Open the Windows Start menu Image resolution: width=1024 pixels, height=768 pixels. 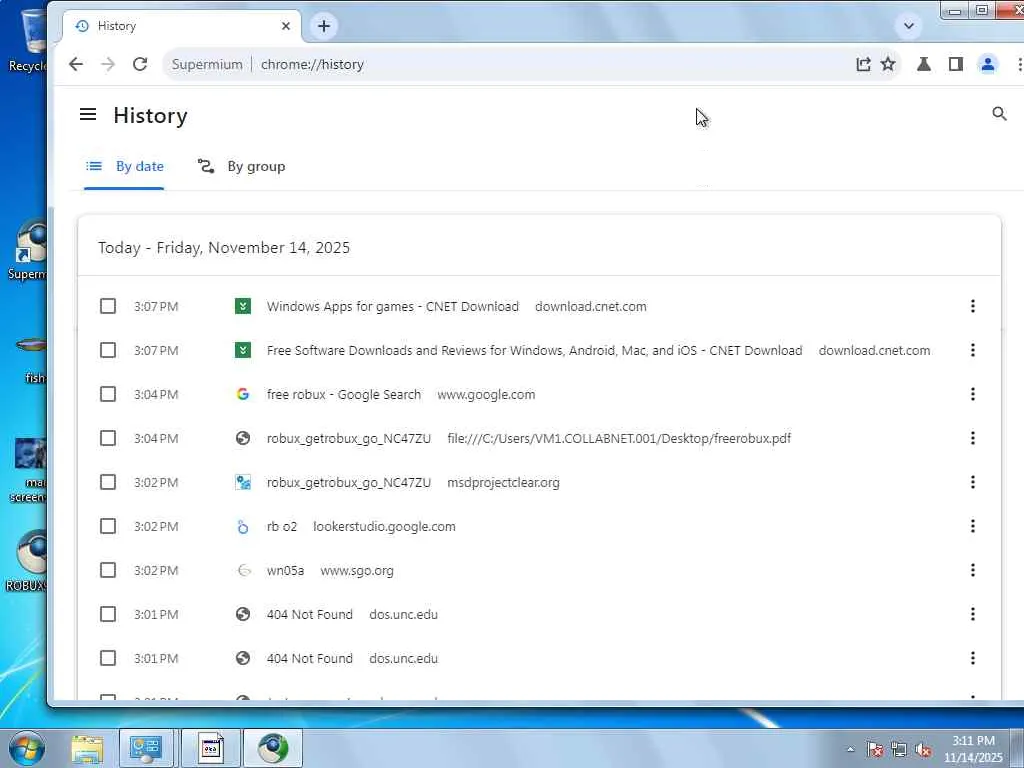click(26, 748)
